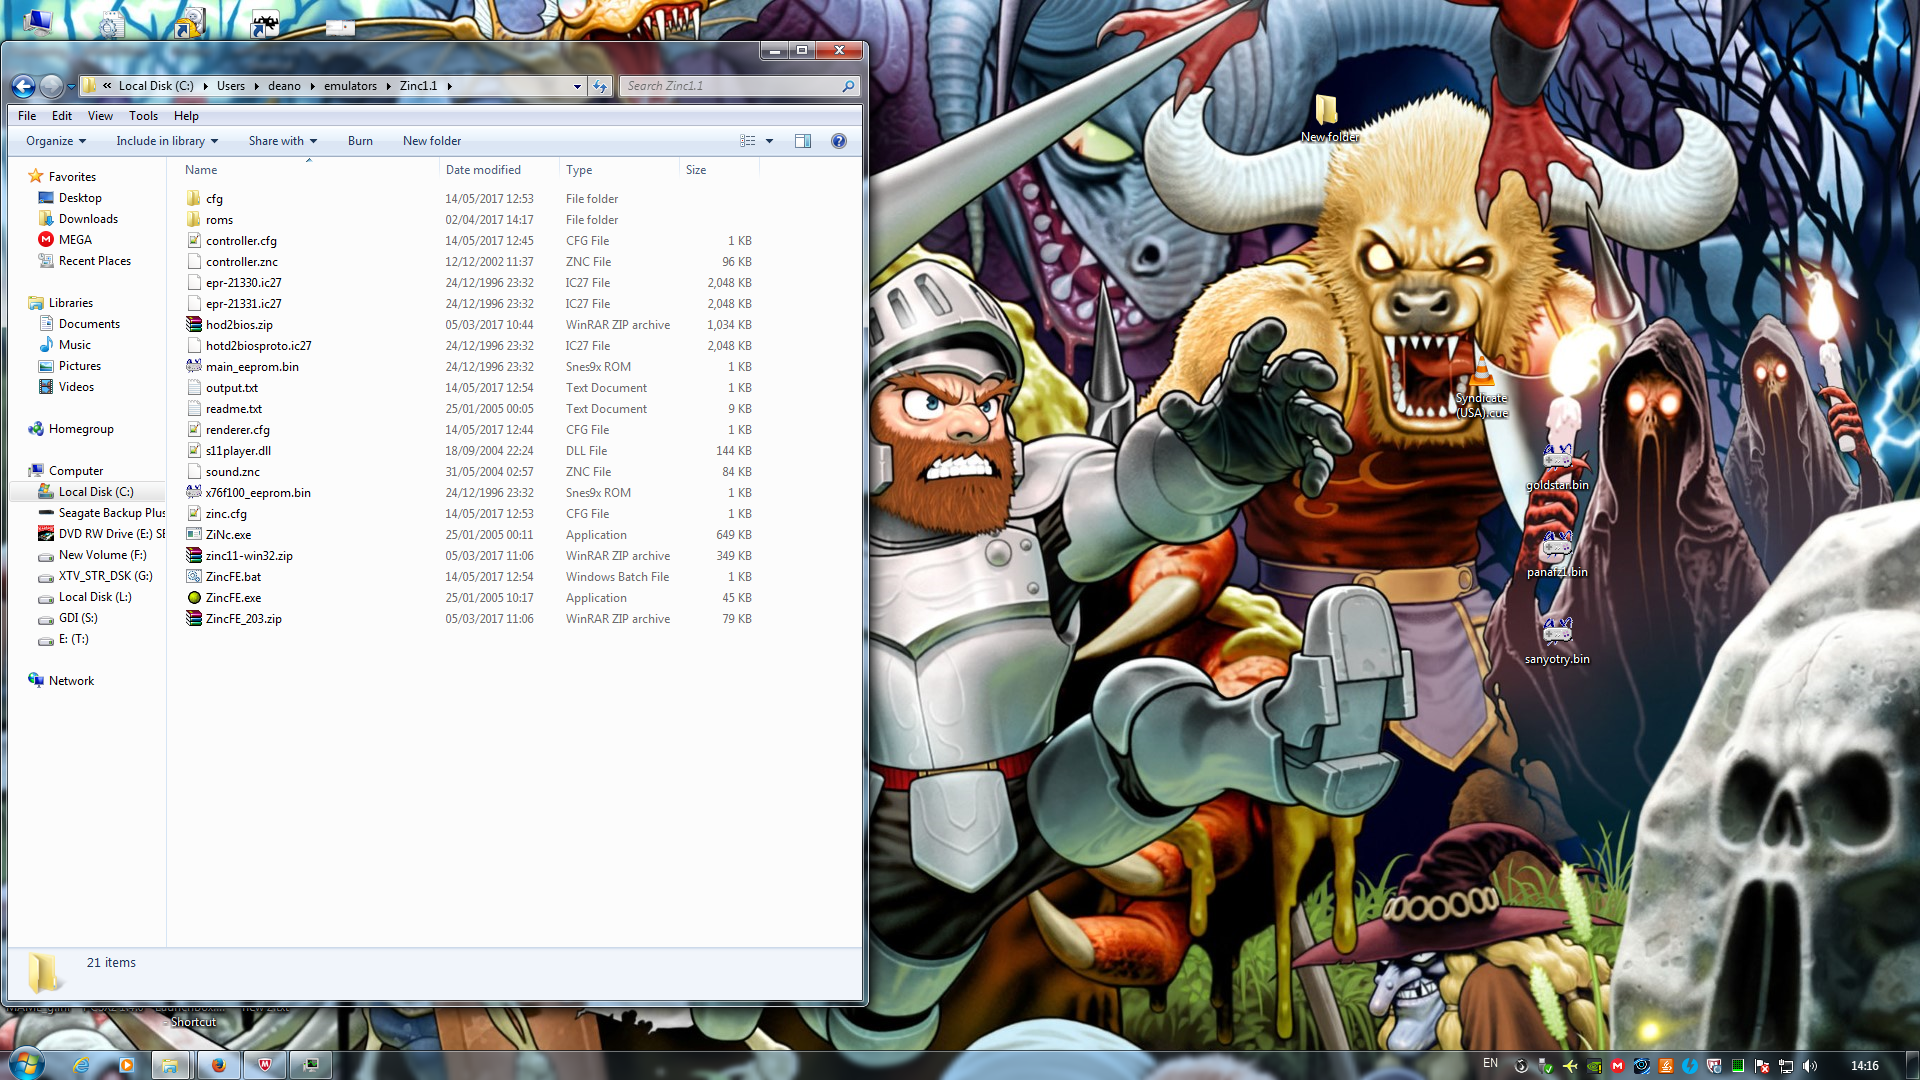Select the ZiNc.exe application
Image resolution: width=1920 pixels, height=1080 pixels.
tap(228, 535)
